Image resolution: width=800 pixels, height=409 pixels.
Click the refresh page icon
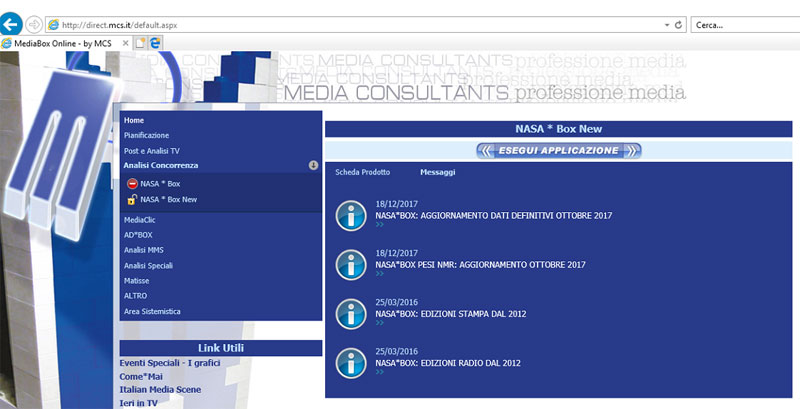tap(679, 24)
